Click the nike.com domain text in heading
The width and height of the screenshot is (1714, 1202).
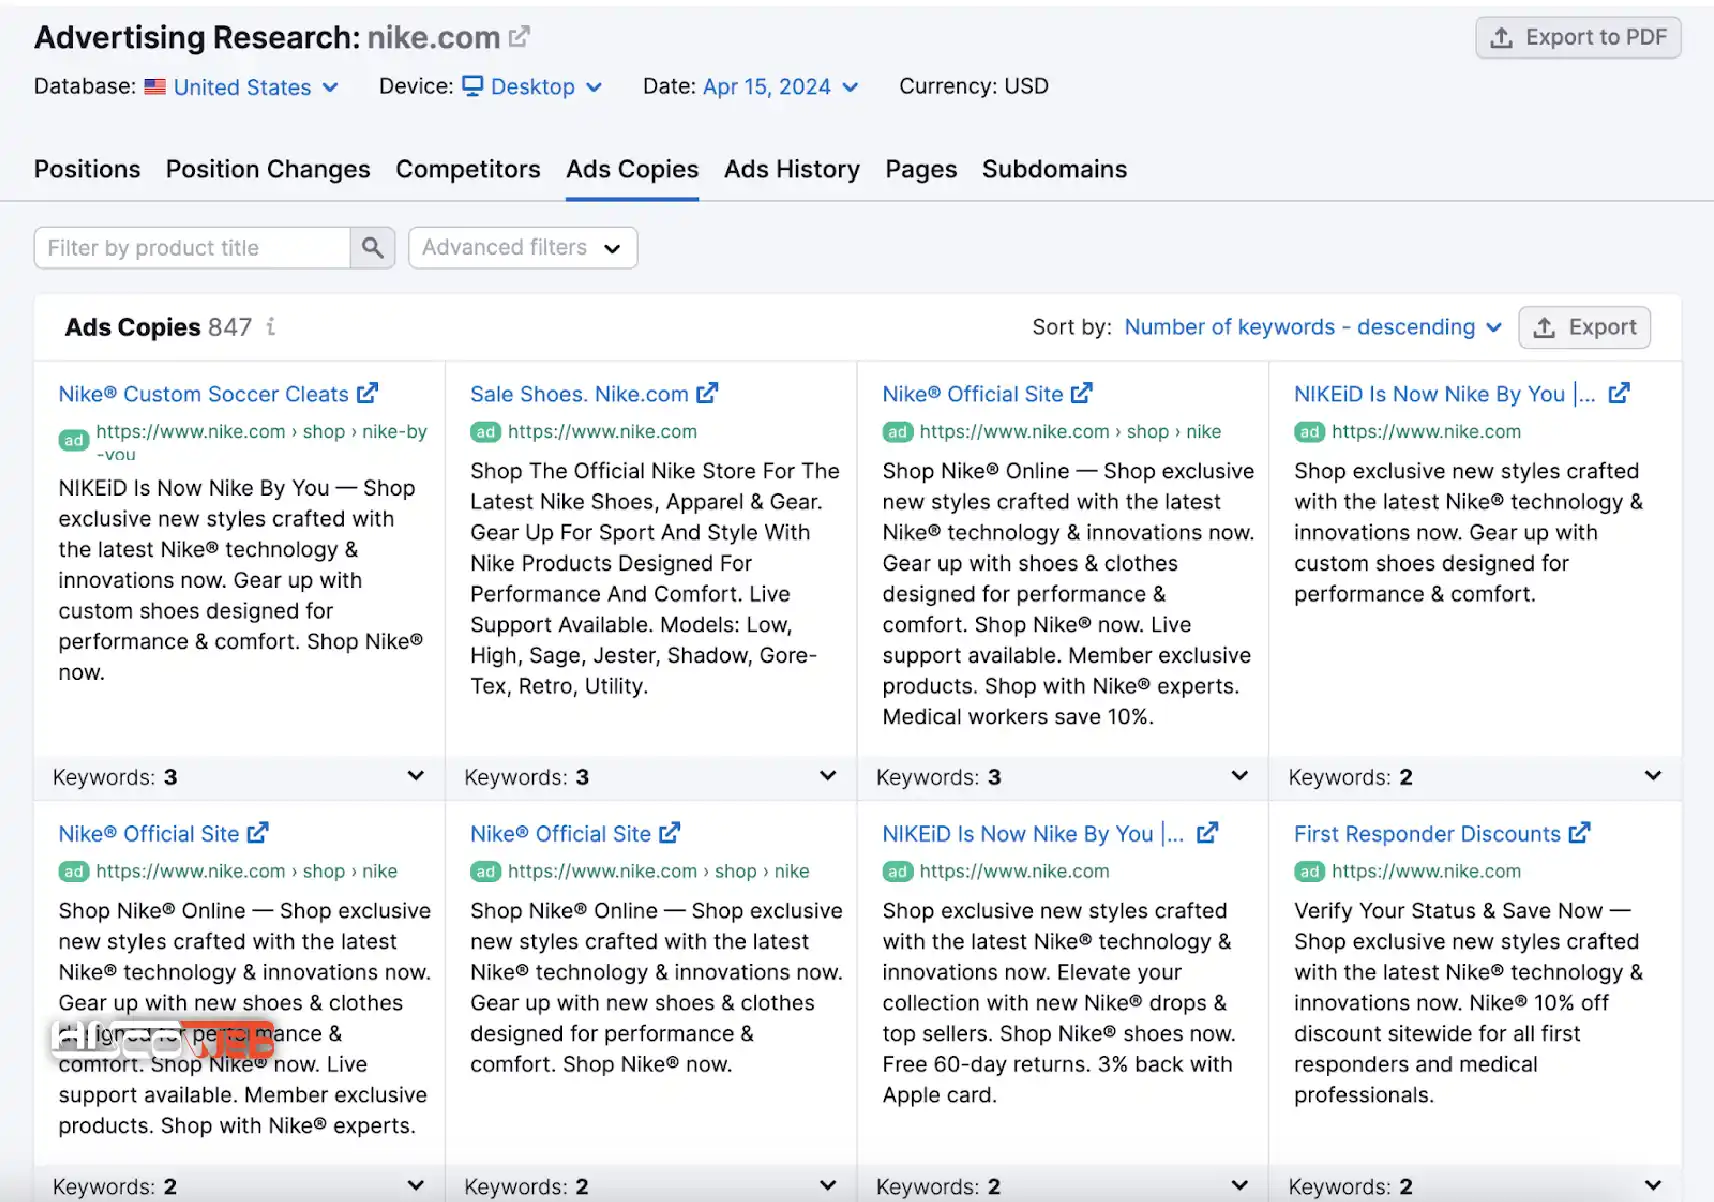433,37
